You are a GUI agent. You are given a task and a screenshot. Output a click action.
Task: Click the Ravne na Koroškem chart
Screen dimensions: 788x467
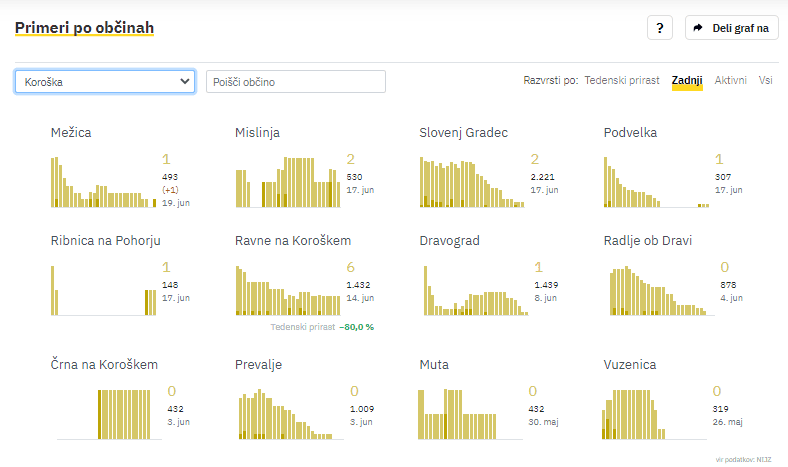(x=287, y=291)
